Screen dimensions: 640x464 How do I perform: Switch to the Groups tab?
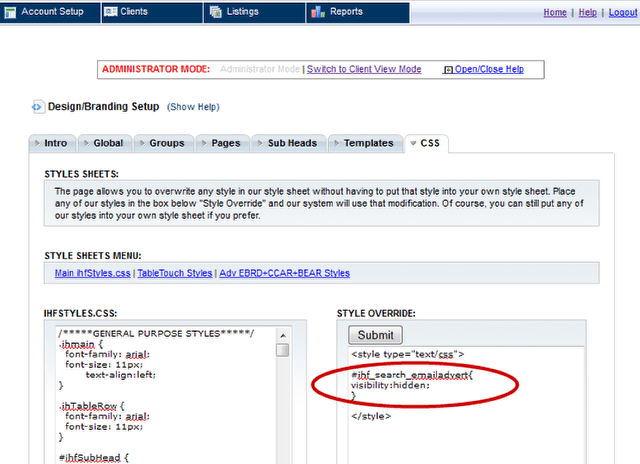pyautogui.click(x=164, y=143)
